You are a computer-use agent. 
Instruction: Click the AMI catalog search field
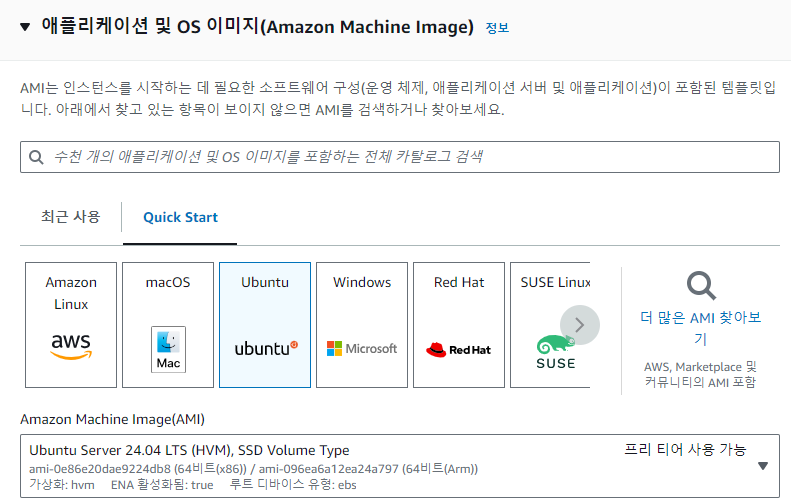400,157
